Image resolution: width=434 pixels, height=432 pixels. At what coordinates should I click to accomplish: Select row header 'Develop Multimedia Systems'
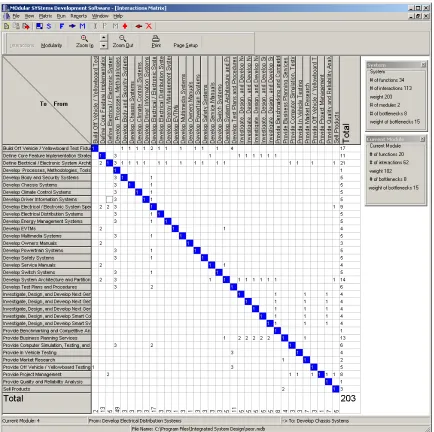[47, 236]
